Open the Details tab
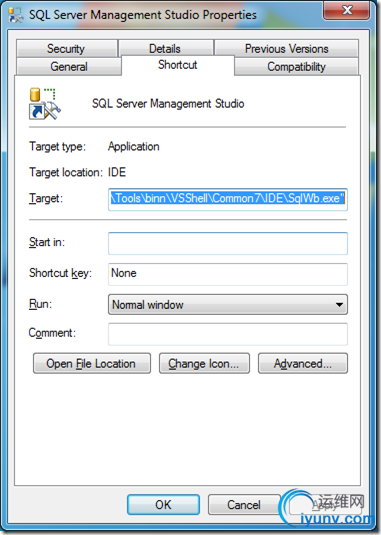381x535 pixels. point(166,48)
